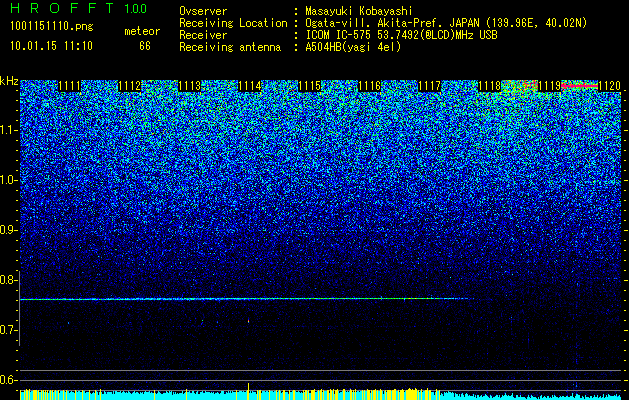Click the 1114 time marker label
The height and width of the screenshot is (400, 629).
click(x=250, y=86)
